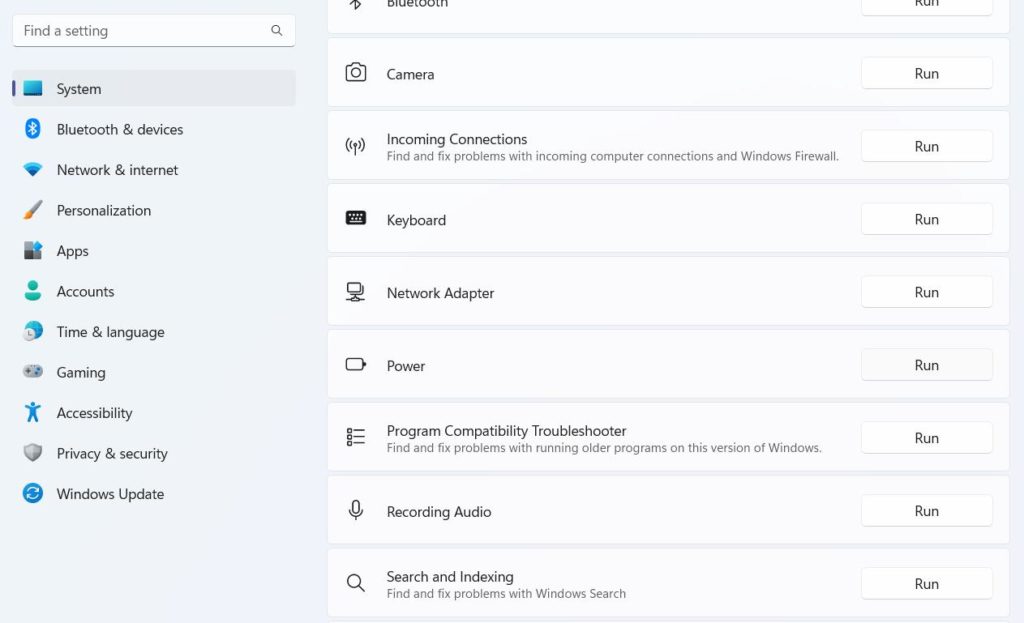Run the Incoming Connections troubleshooter
Screen dimensions: 1024x623
(x=927, y=146)
